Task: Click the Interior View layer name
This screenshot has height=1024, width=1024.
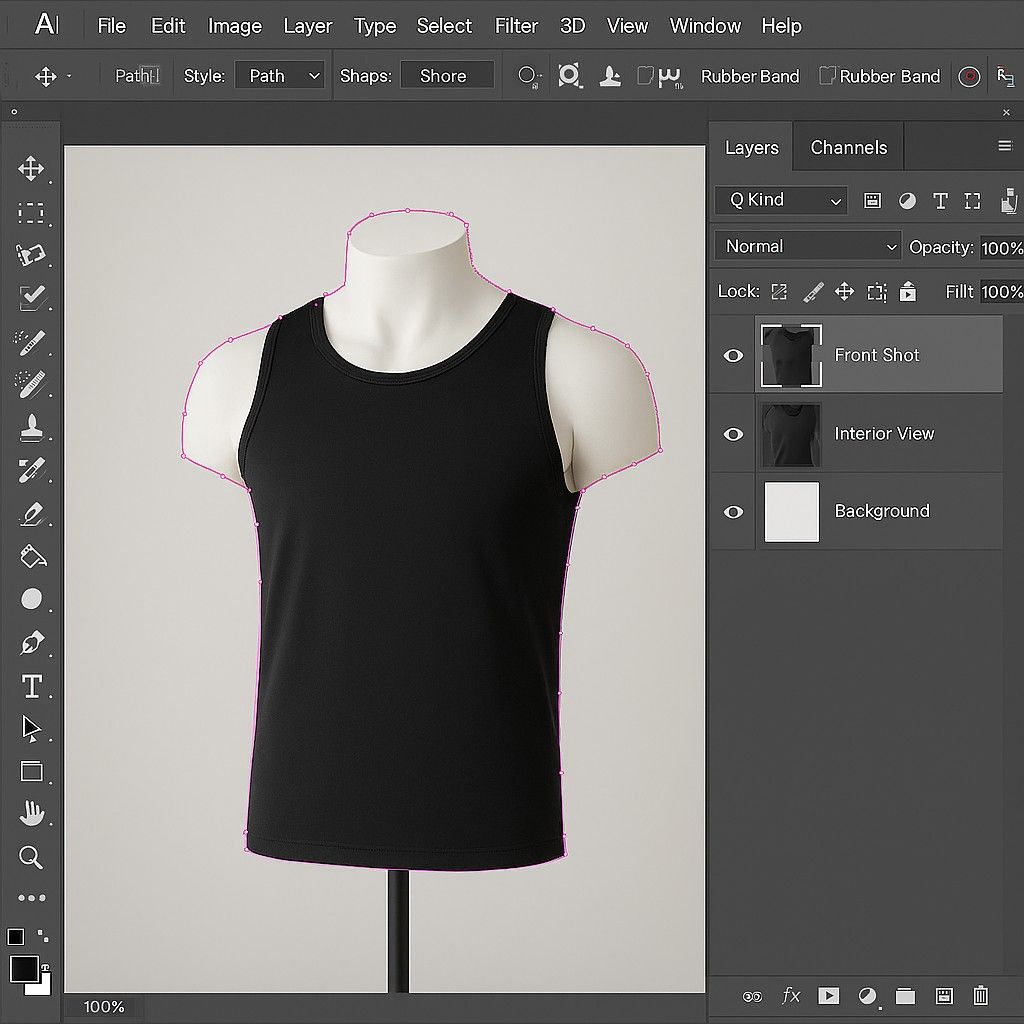Action: click(x=884, y=434)
